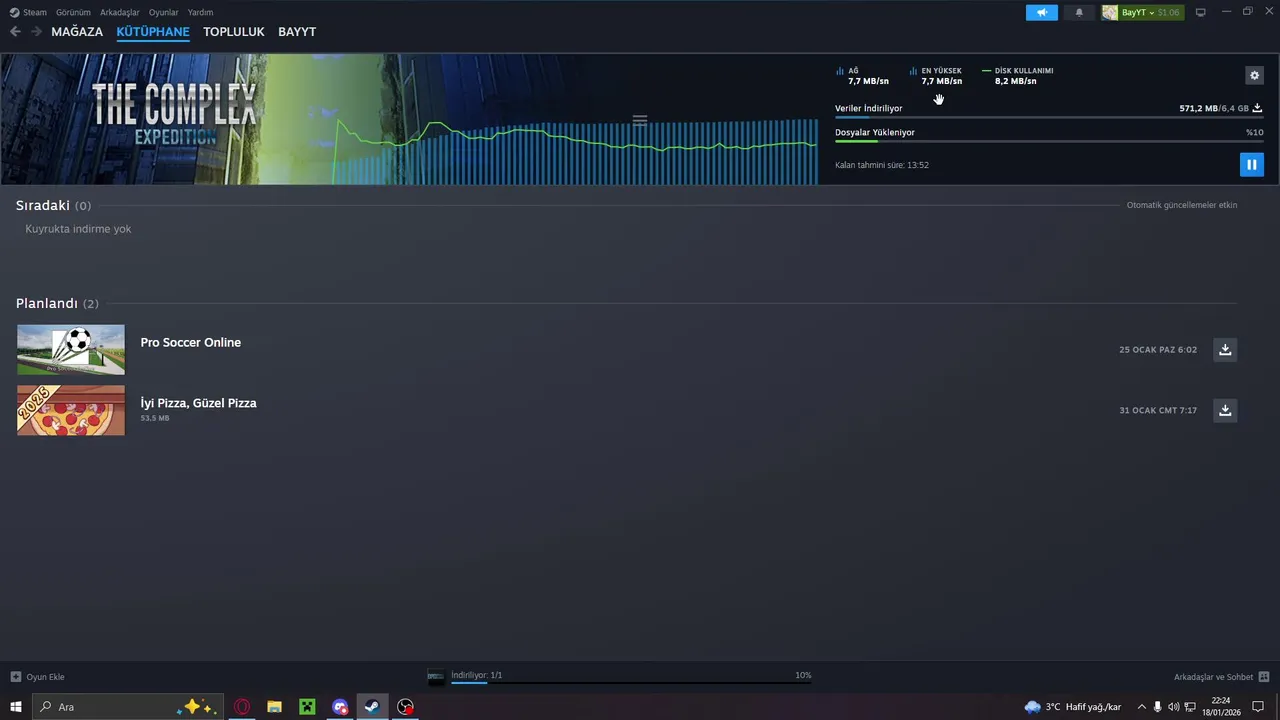
Task: Click the EN YÜKSEK peak speed stat
Action: coord(936,76)
